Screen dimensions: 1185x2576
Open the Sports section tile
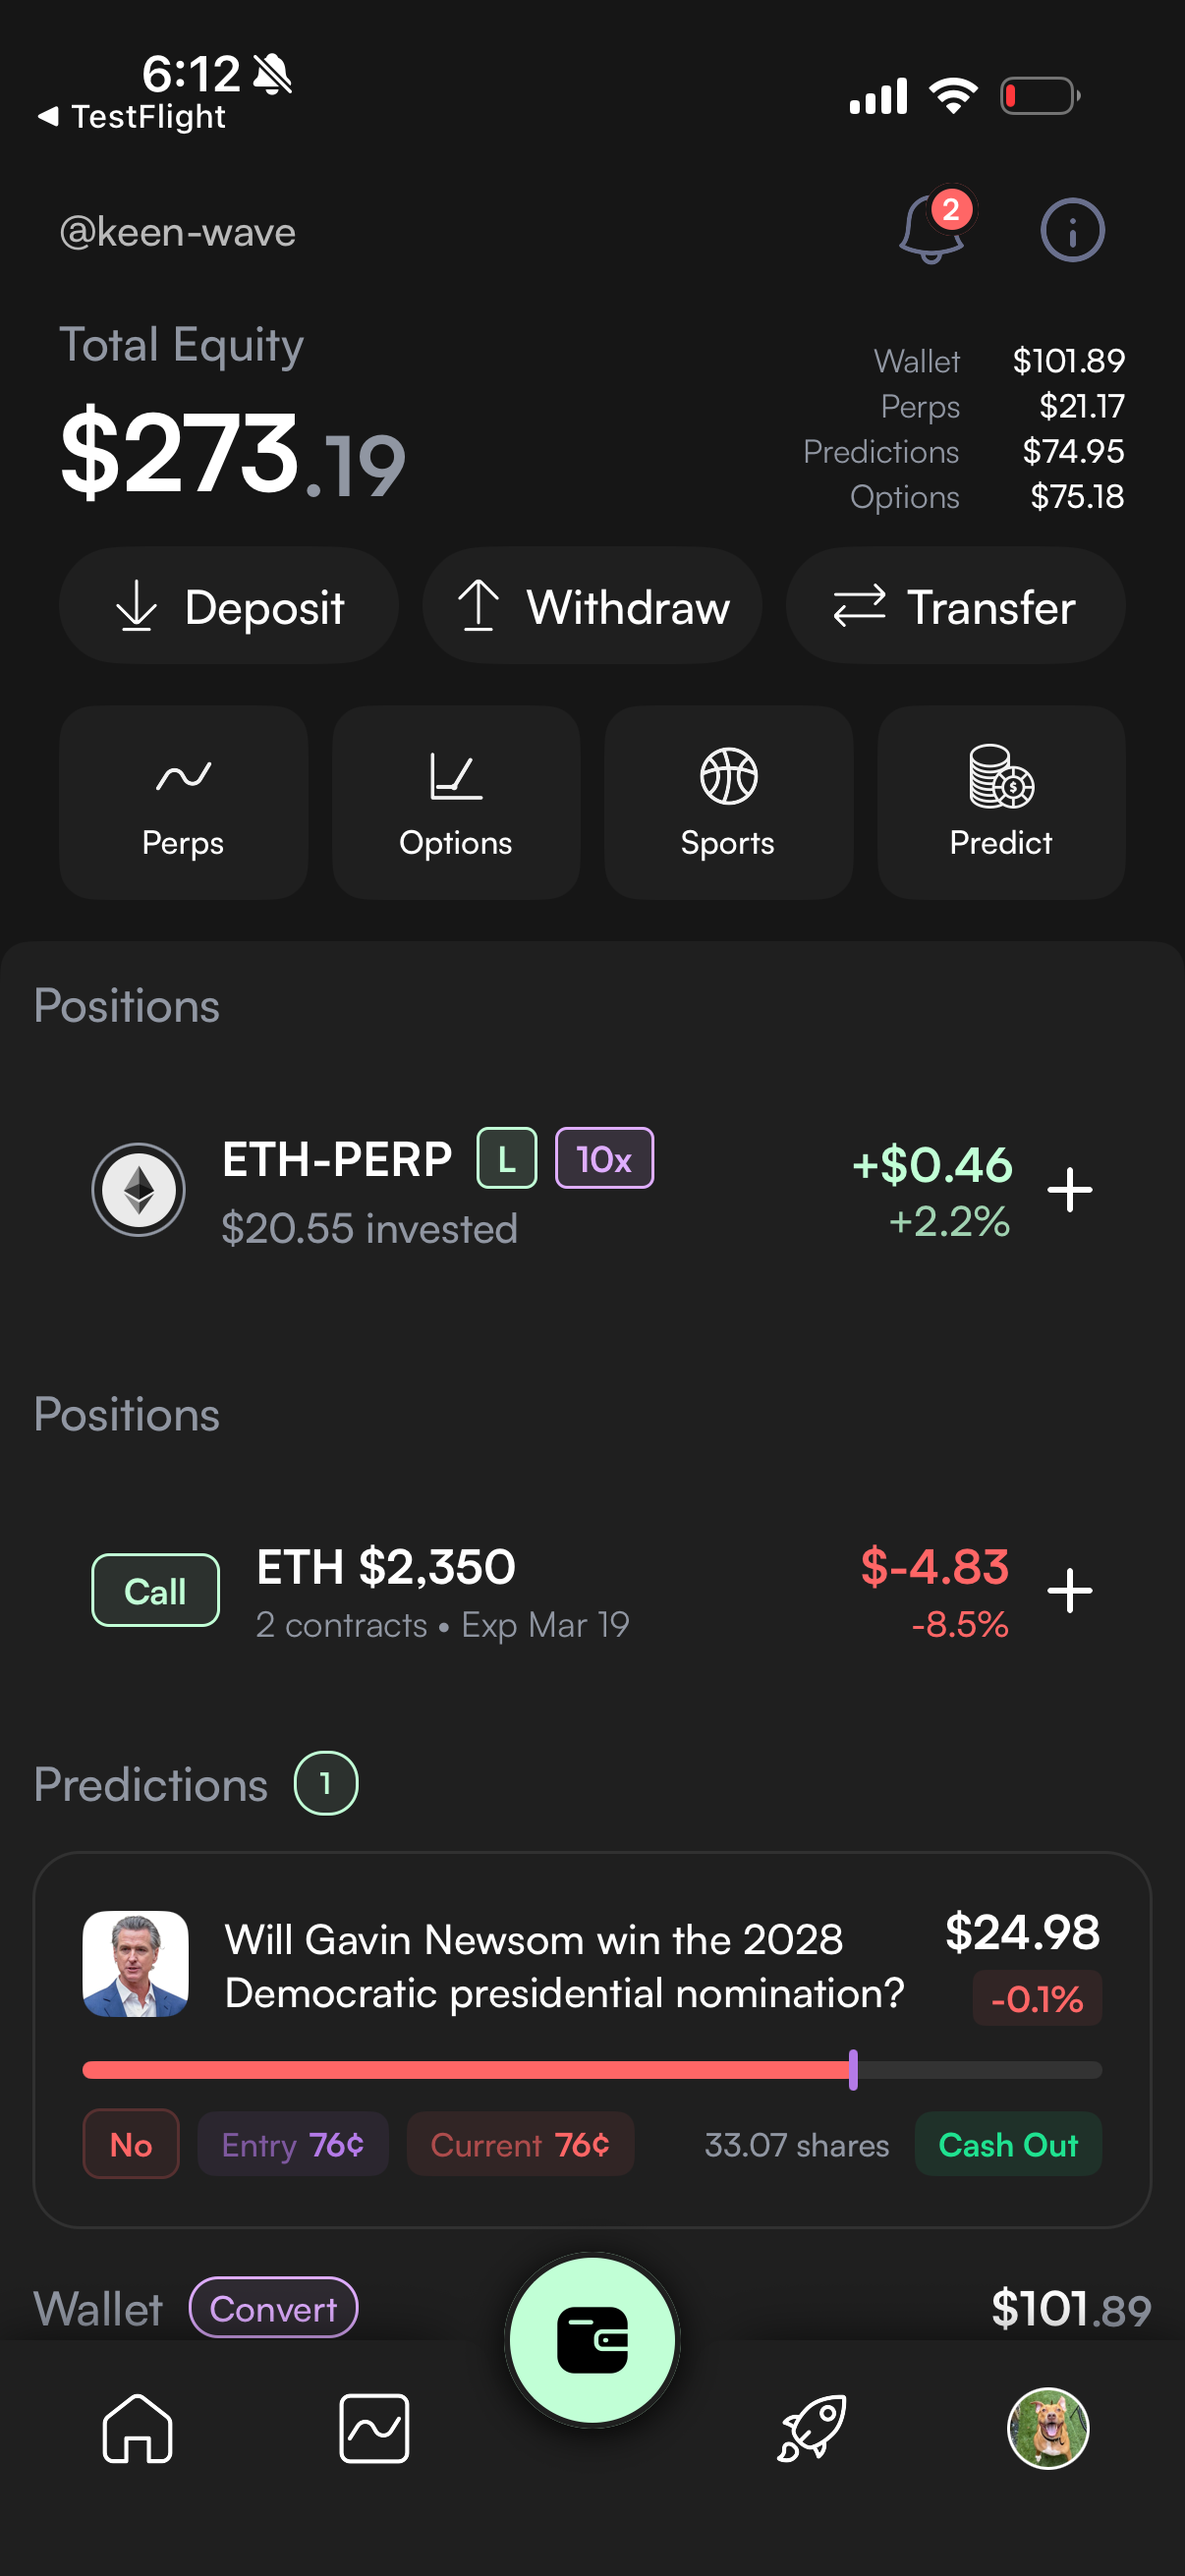728,802
